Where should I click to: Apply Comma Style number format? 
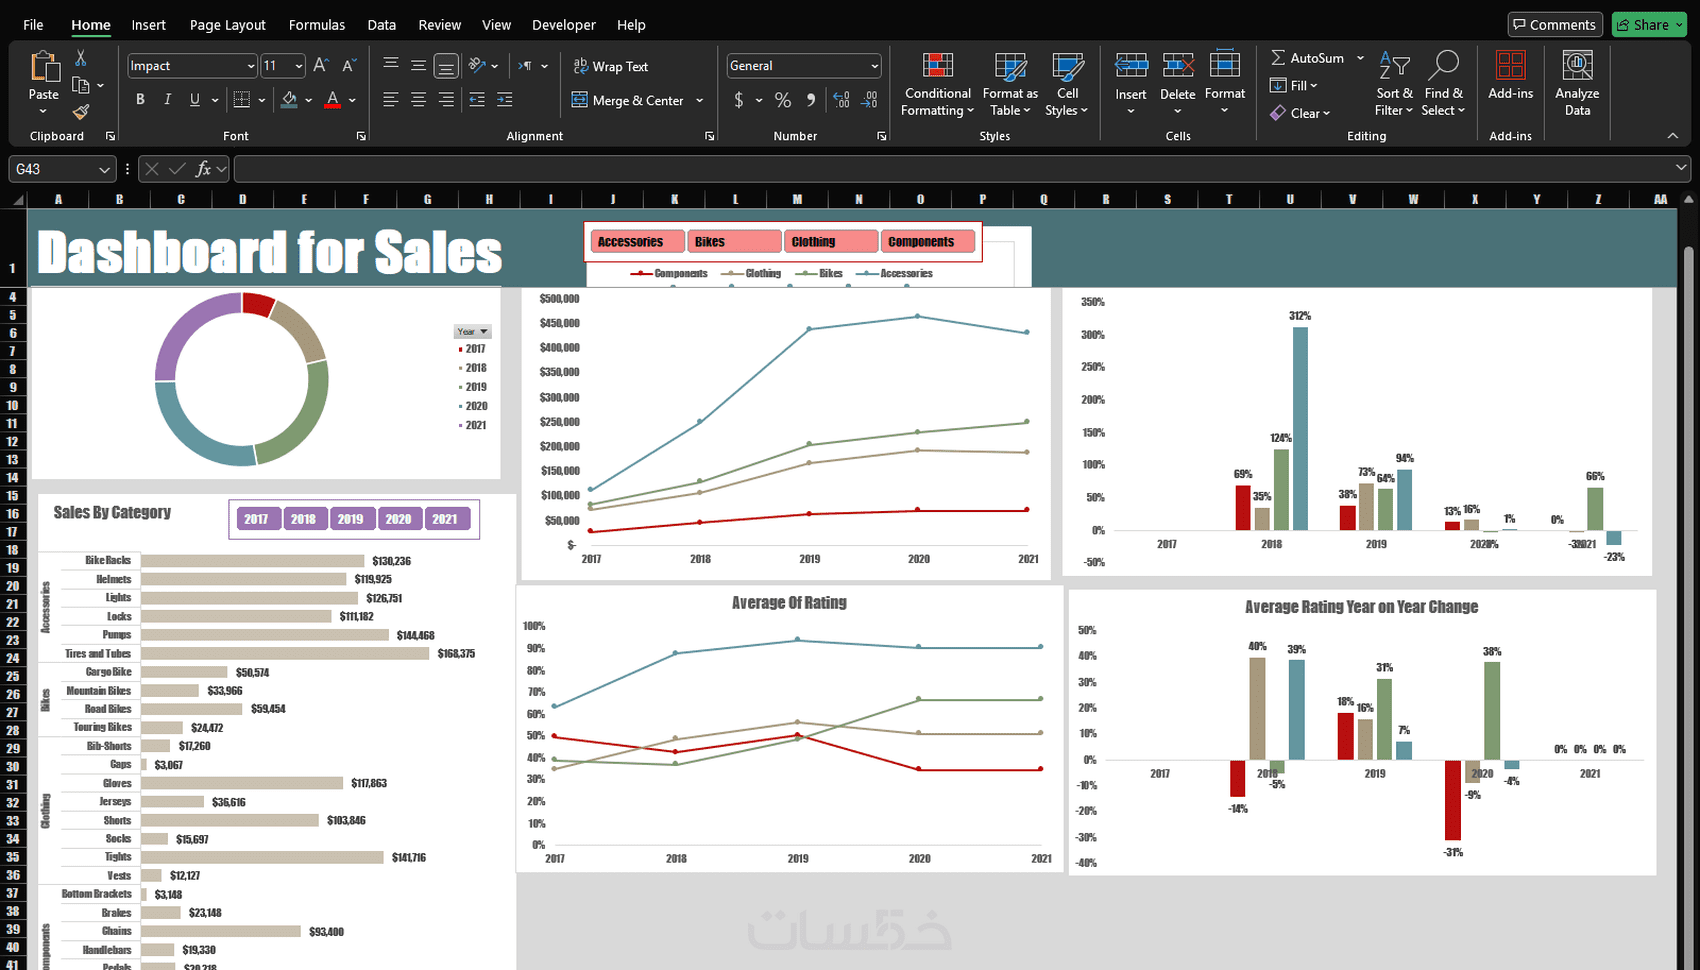point(810,100)
